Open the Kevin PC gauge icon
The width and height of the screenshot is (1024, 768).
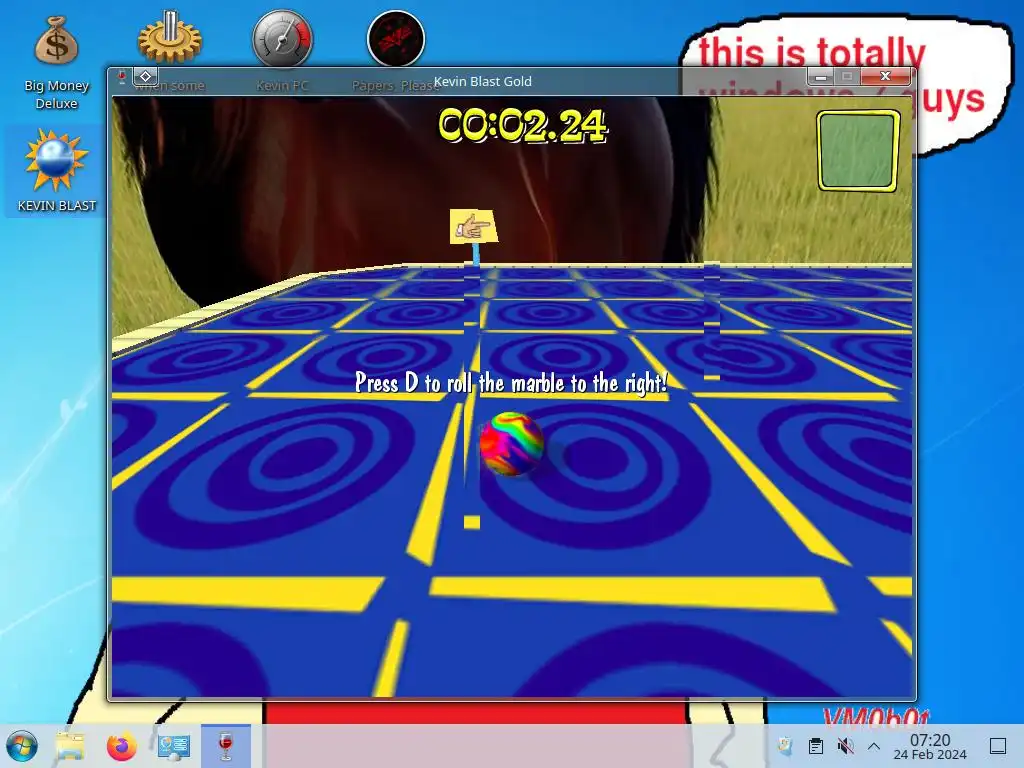(x=282, y=39)
